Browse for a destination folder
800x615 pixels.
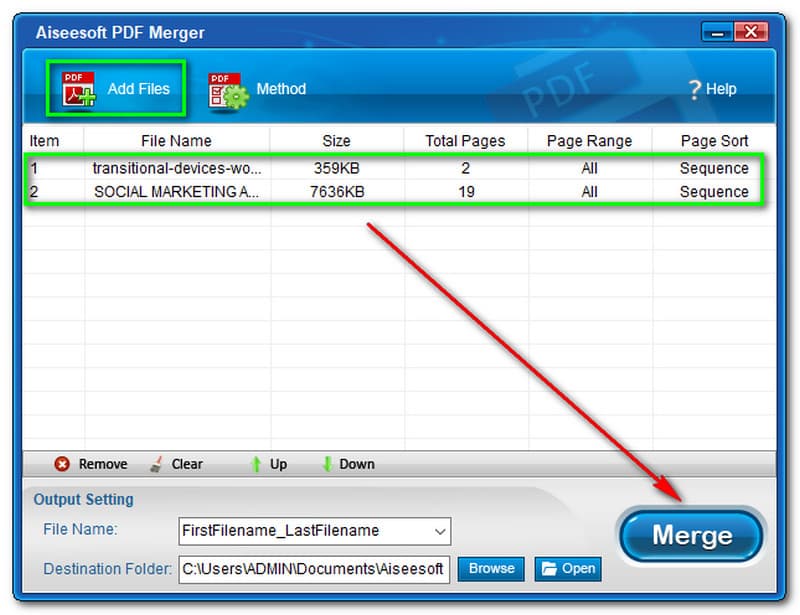coord(491,569)
